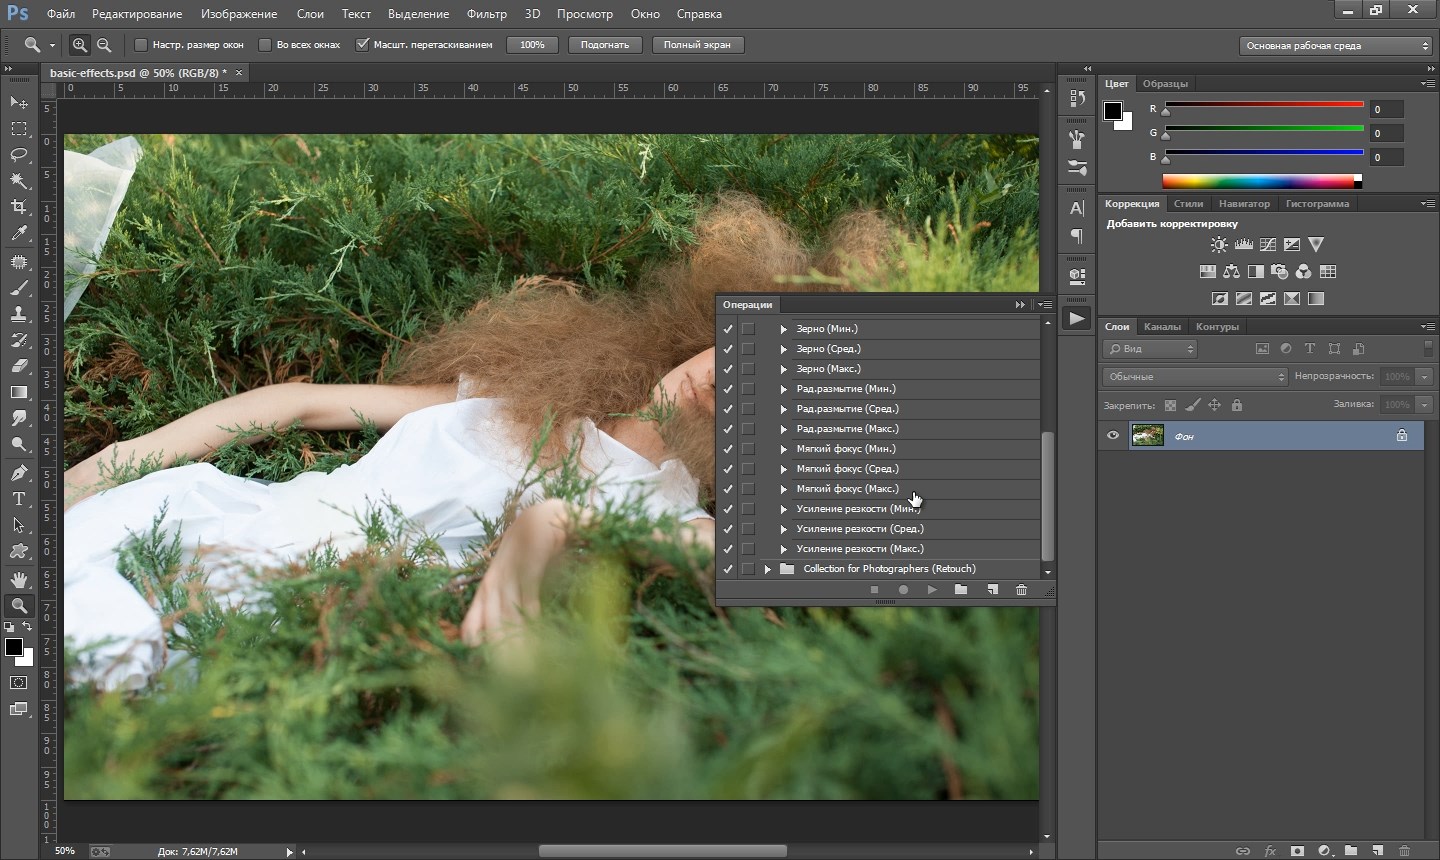The height and width of the screenshot is (860, 1440).
Task: Add a Brightness/Contrast adjustment
Action: click(1219, 244)
